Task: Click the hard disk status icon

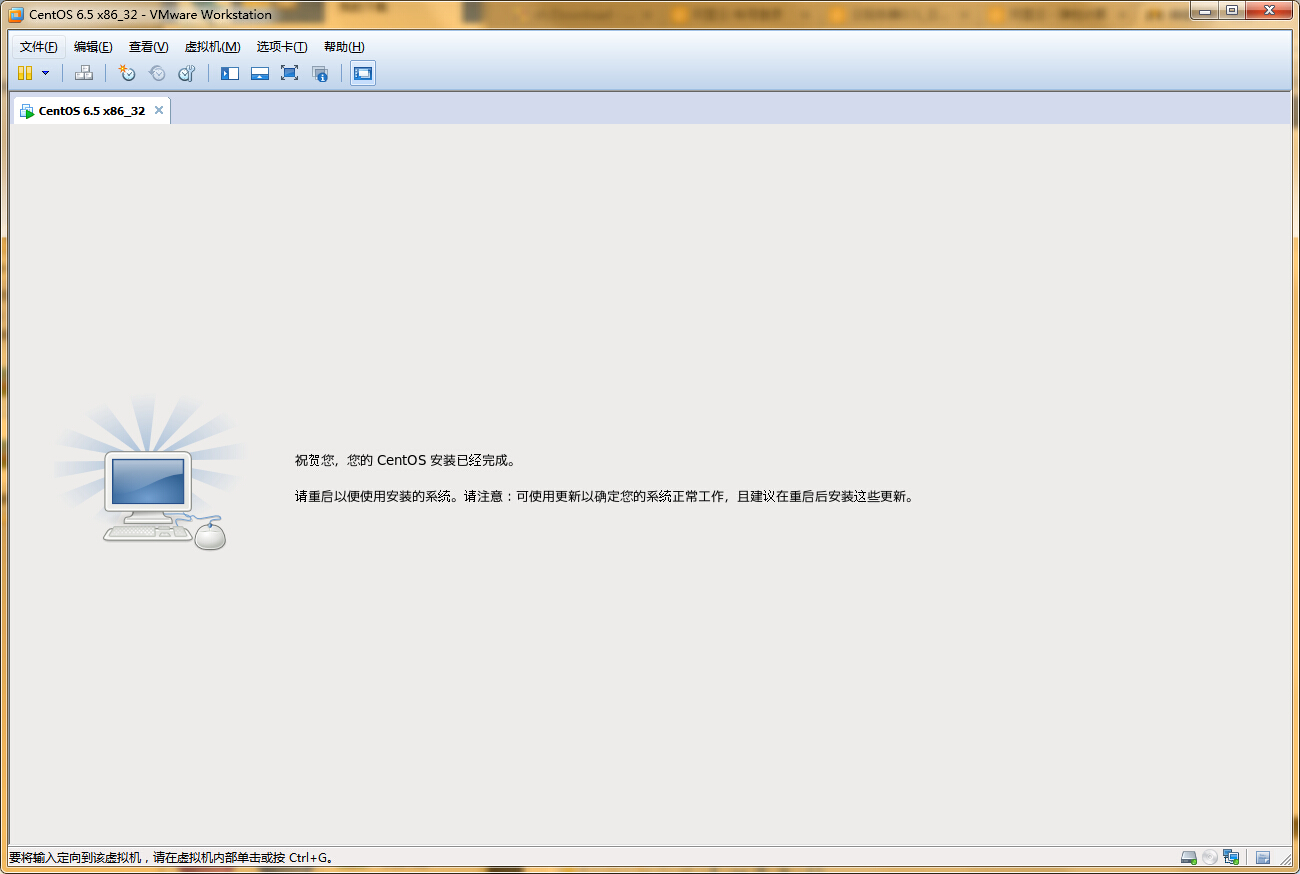Action: pyautogui.click(x=1189, y=858)
